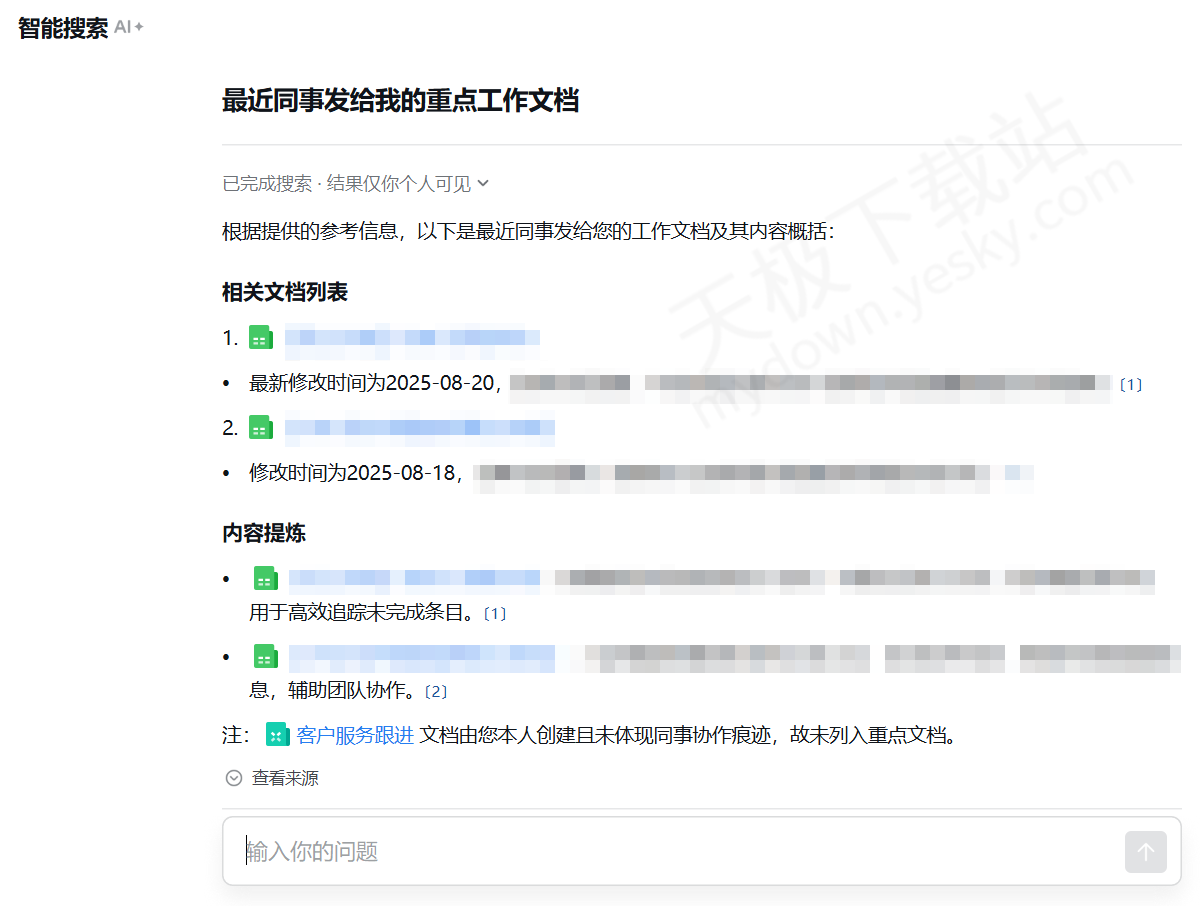
Task: Open the blurred title link of document 2
Action: click(x=419, y=429)
